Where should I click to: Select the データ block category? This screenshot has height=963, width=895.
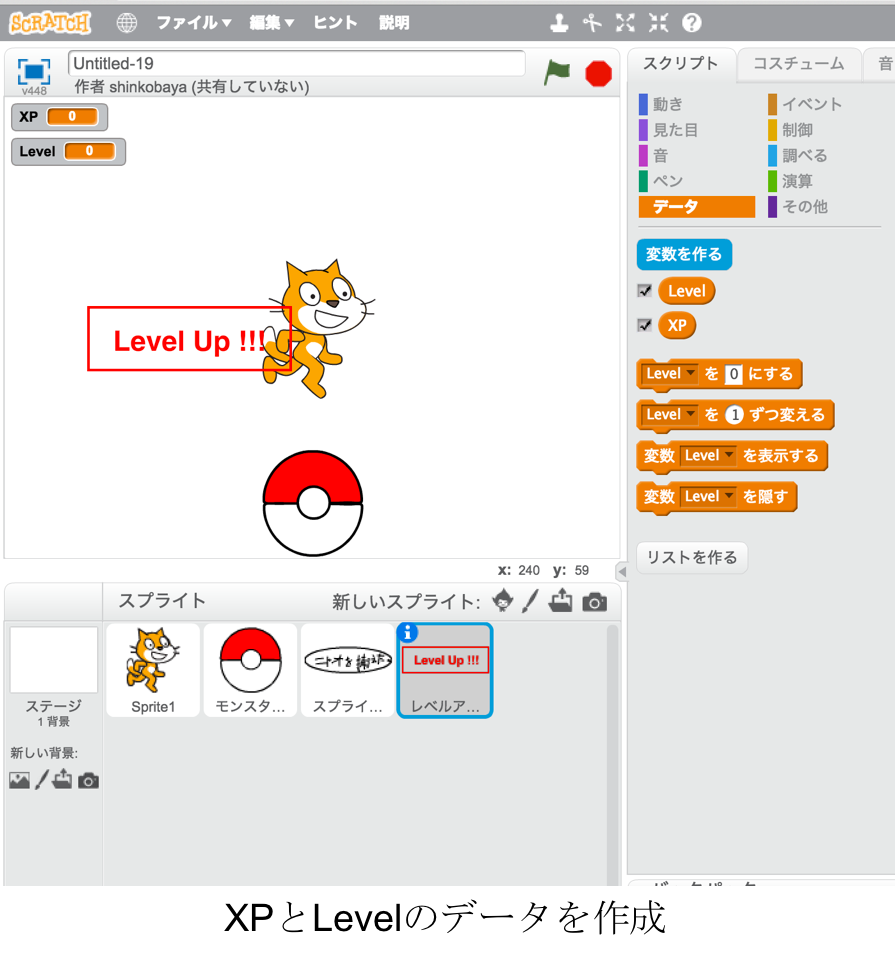click(x=697, y=207)
